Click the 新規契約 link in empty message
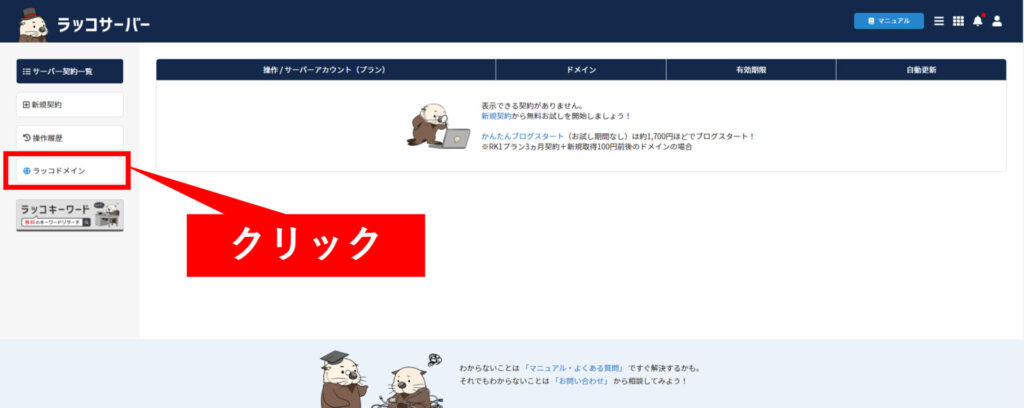The width and height of the screenshot is (1024, 408). pos(496,116)
